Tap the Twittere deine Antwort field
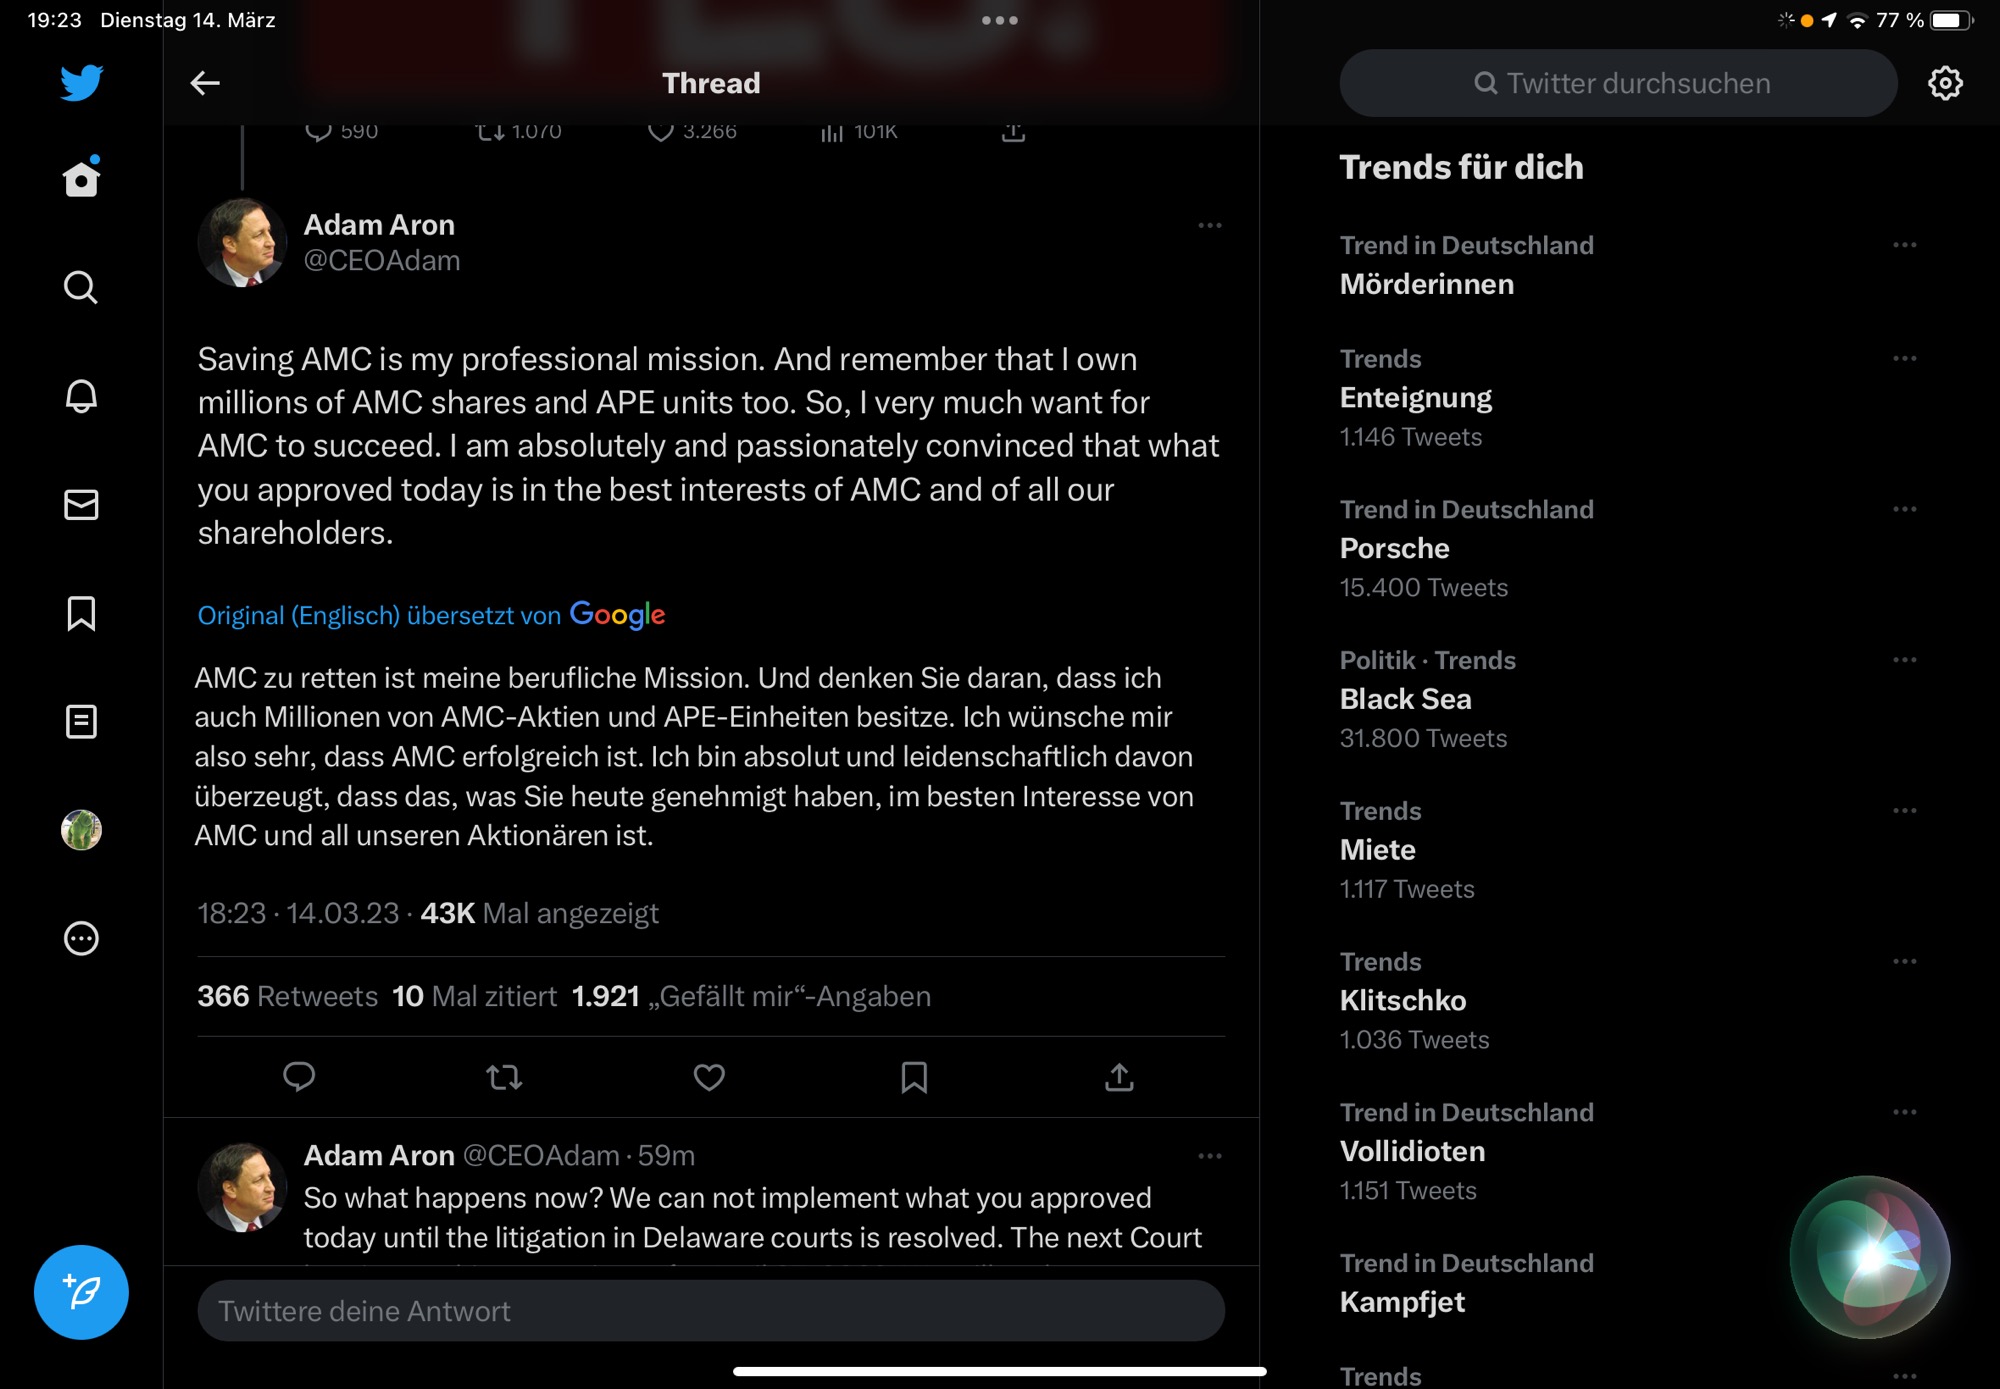Viewport: 2000px width, 1389px height. pyautogui.click(x=710, y=1311)
